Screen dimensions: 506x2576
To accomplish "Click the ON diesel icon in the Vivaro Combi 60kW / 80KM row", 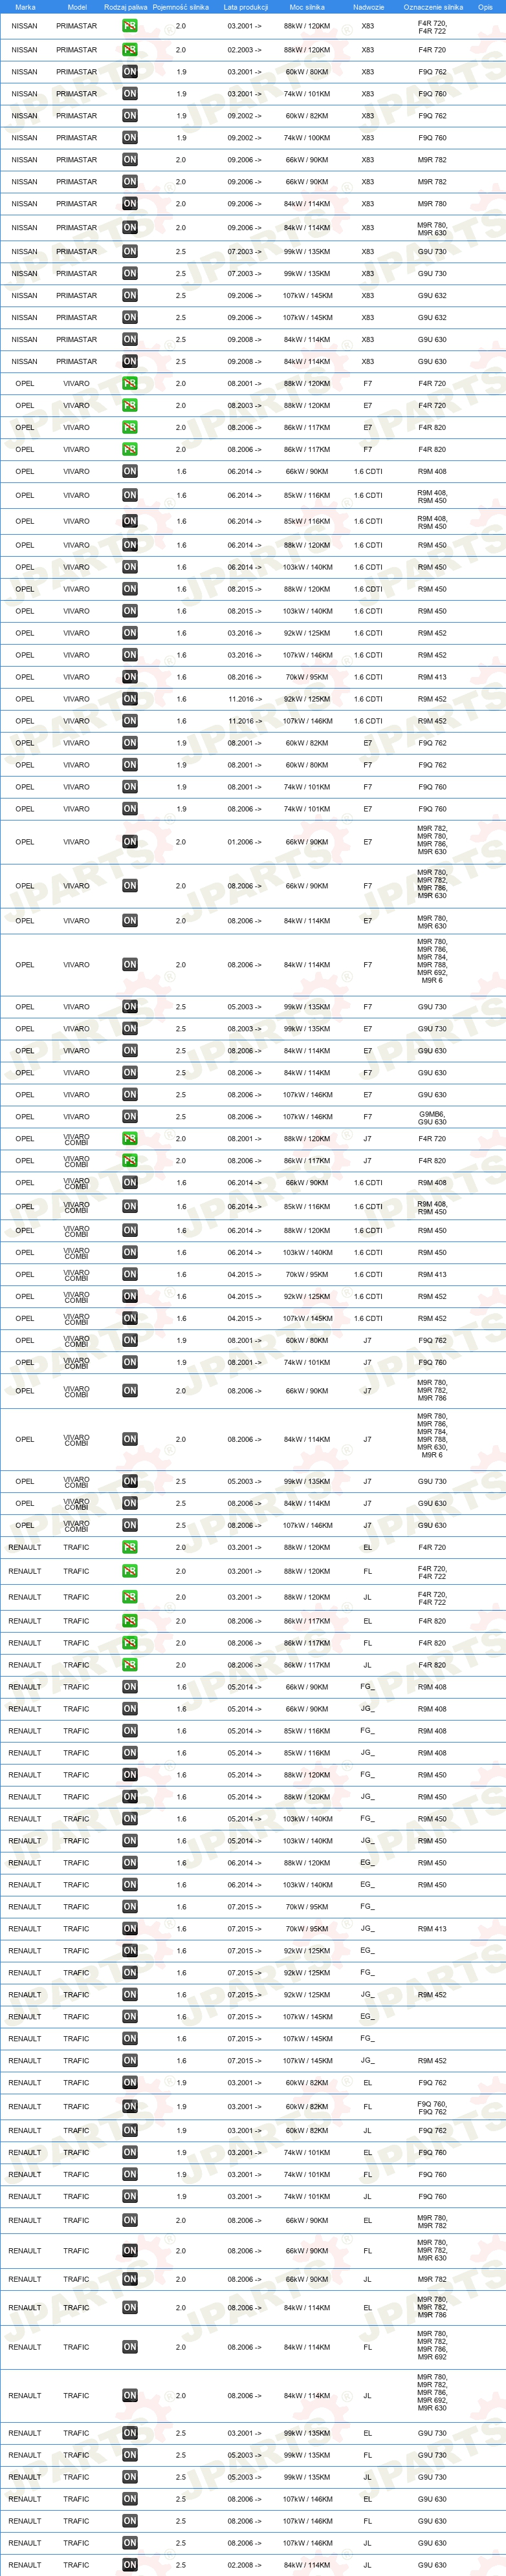I will [x=130, y=1341].
